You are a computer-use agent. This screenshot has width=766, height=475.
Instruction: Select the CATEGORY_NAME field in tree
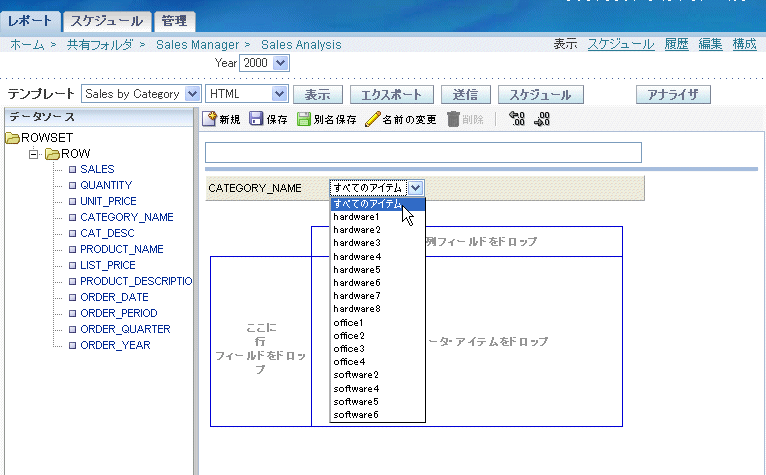pos(127,217)
